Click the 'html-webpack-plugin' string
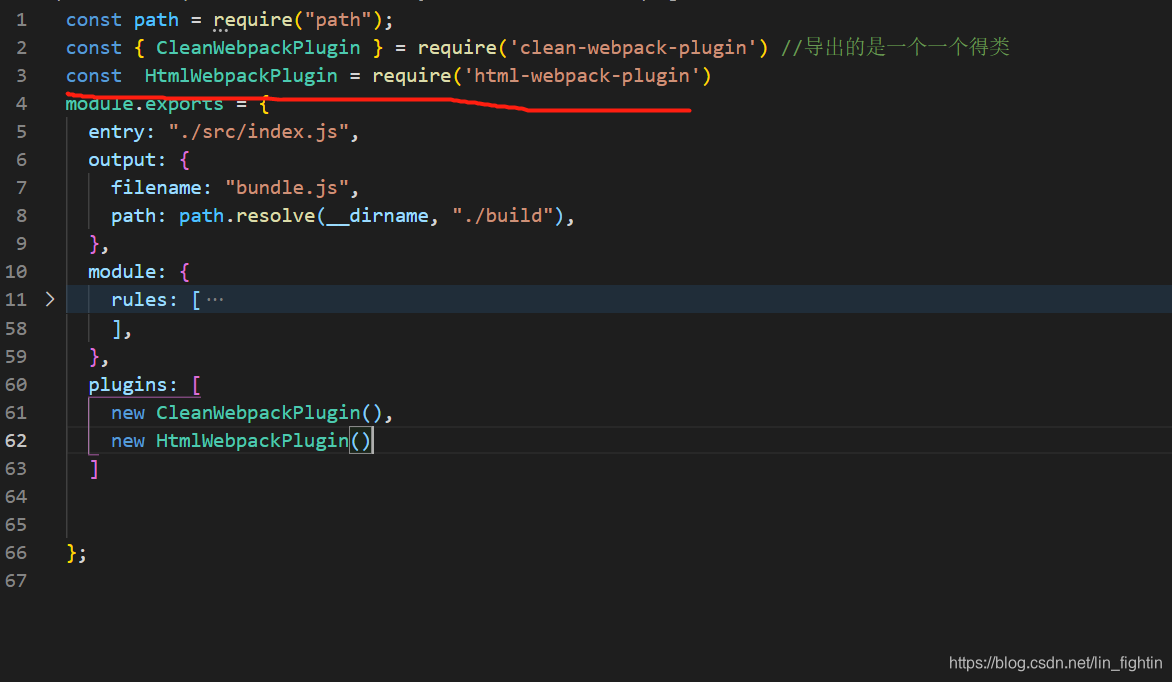Screen dimensions: 1172x682 [582, 76]
